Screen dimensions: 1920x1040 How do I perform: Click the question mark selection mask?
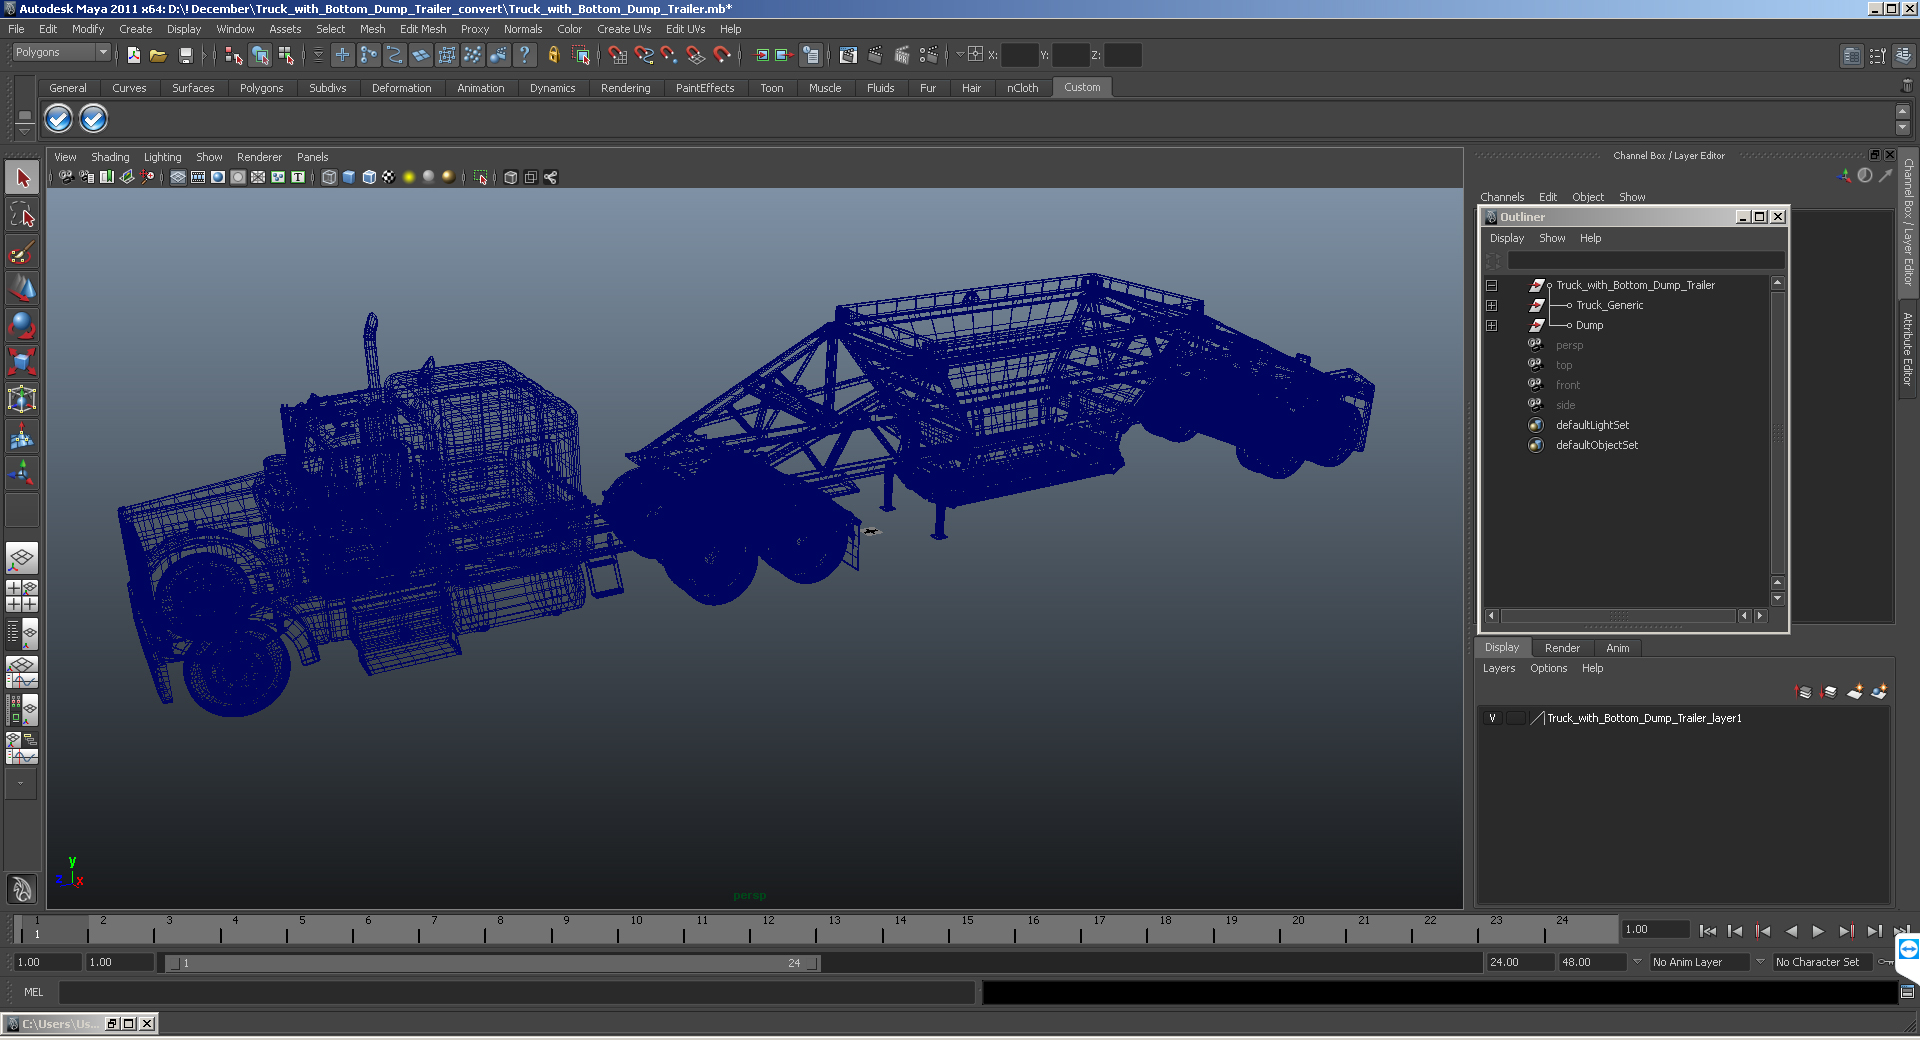[524, 55]
